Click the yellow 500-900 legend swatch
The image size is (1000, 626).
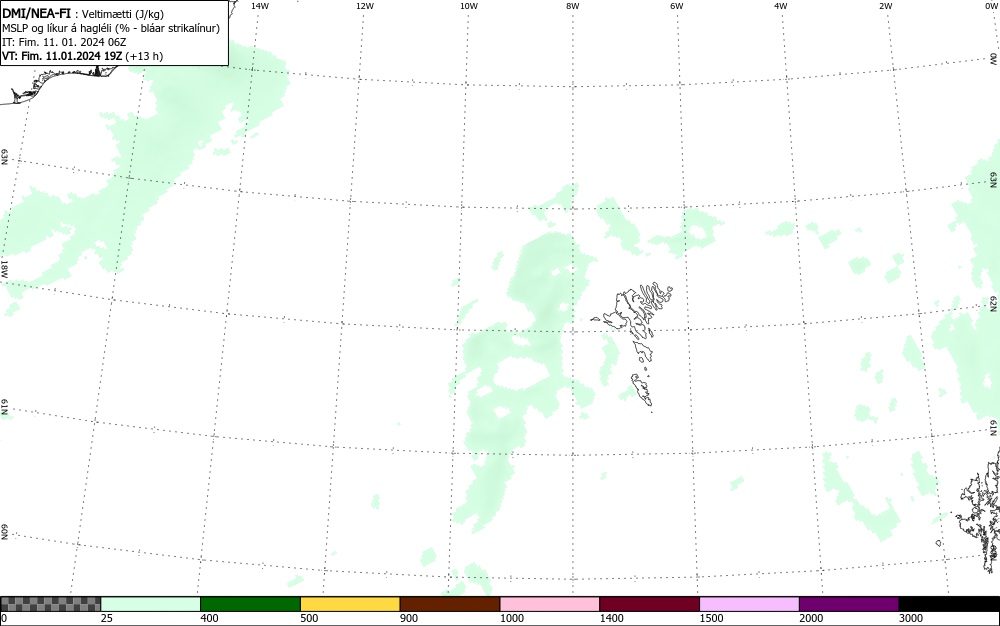(350, 604)
